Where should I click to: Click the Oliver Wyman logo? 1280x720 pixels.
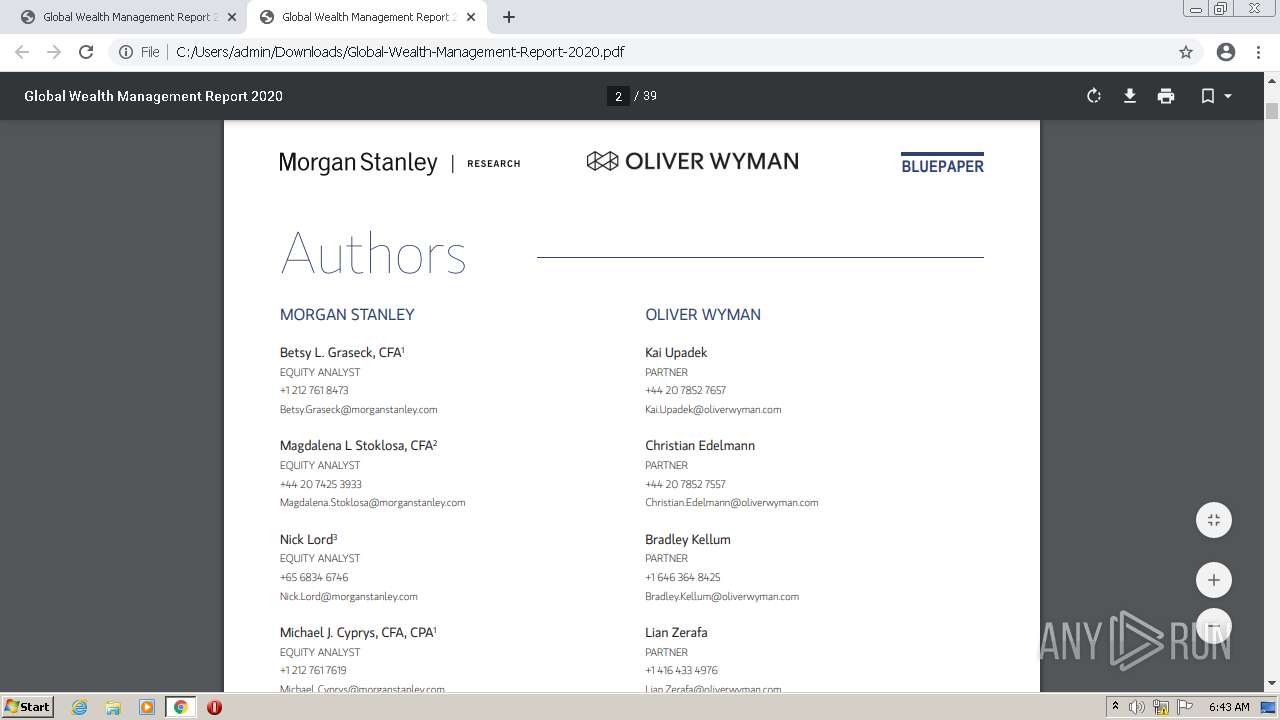click(x=692, y=161)
